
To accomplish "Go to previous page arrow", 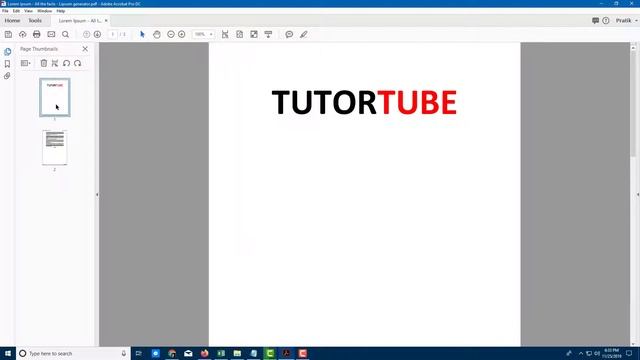I will [87, 34].
